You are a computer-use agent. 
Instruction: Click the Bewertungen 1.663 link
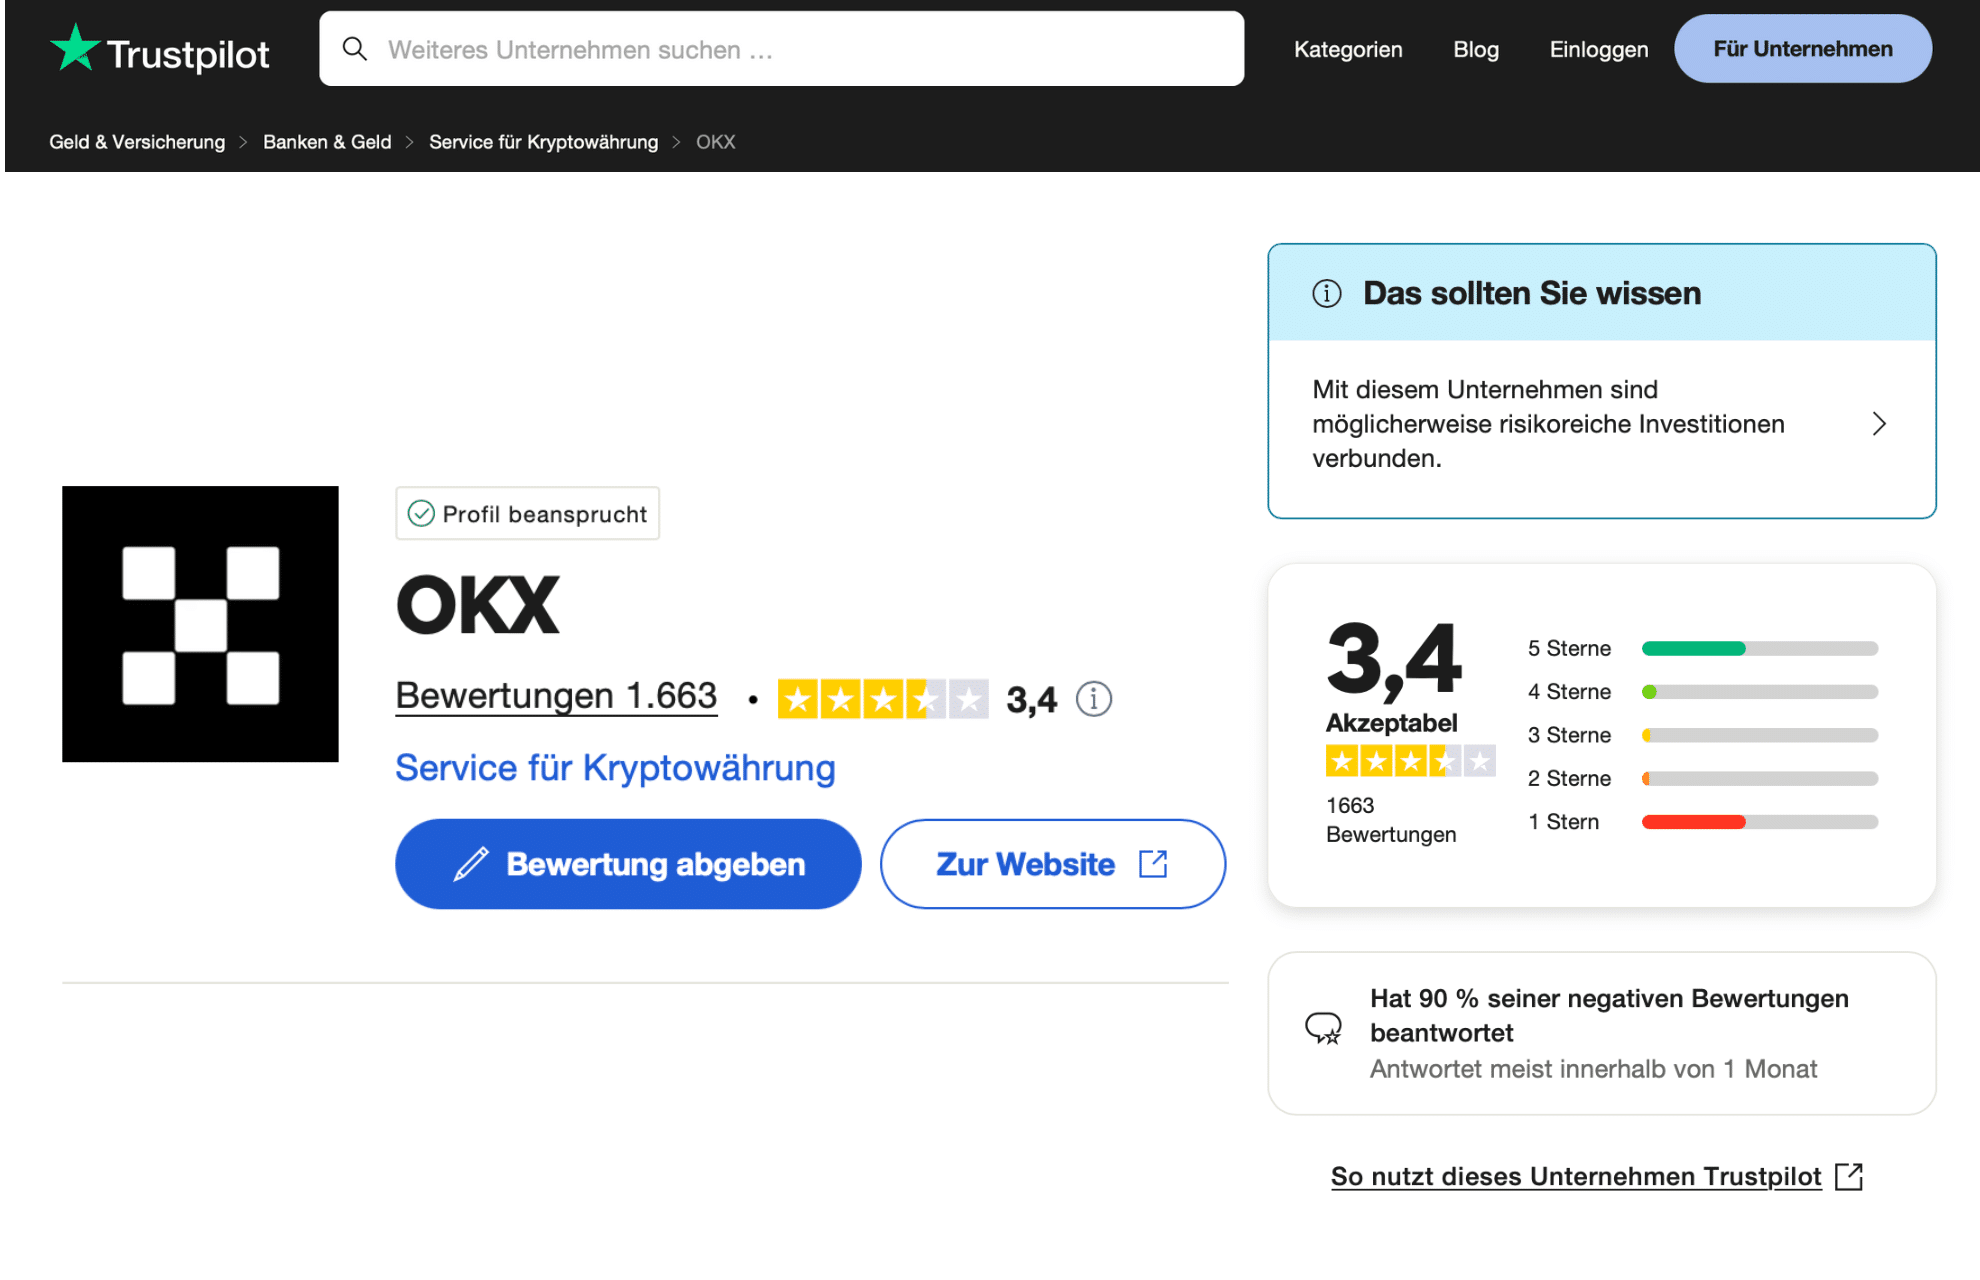[557, 696]
